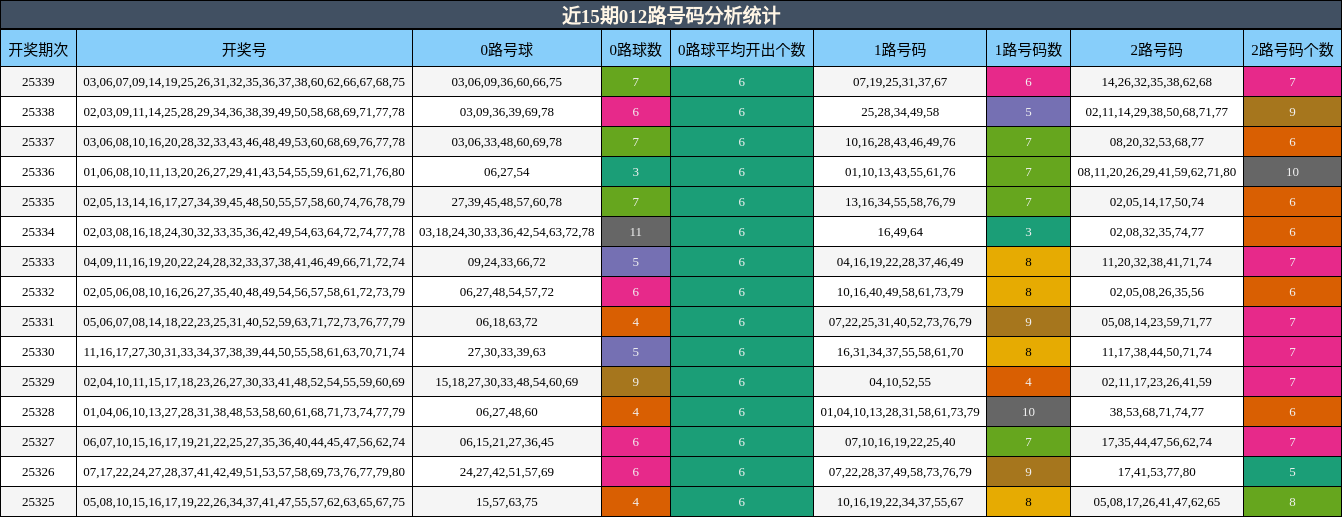Select the 2路号码个数 column header

tap(1292, 49)
